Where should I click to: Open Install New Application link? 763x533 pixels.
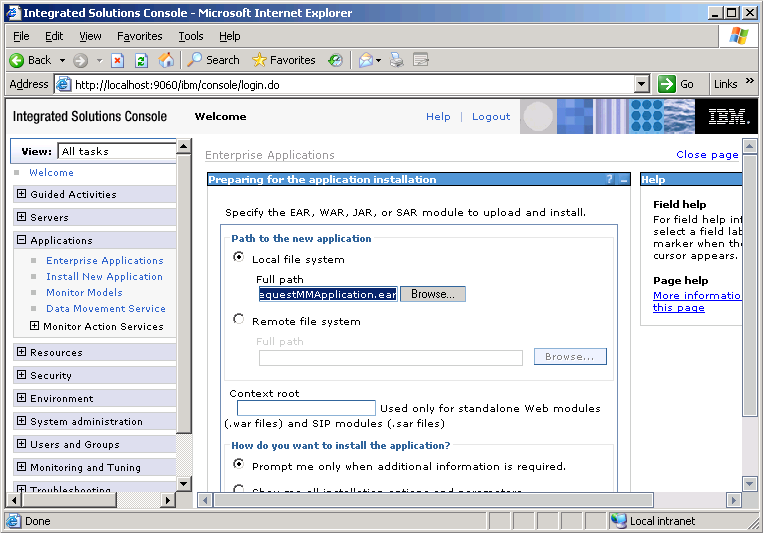click(104, 276)
